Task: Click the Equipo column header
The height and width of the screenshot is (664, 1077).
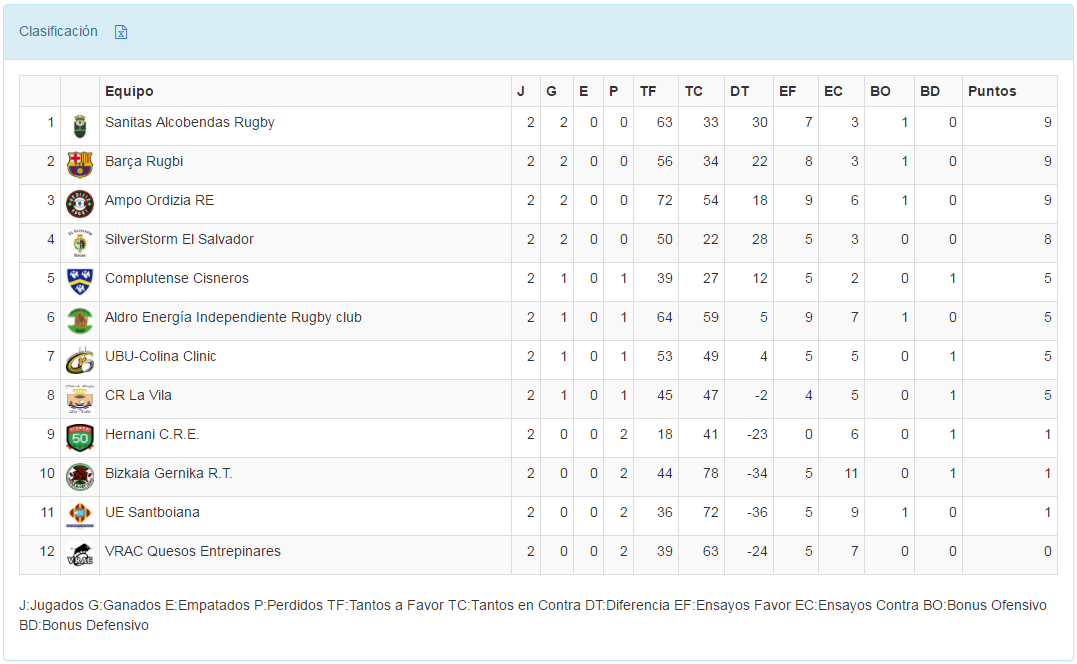Action: click(129, 91)
